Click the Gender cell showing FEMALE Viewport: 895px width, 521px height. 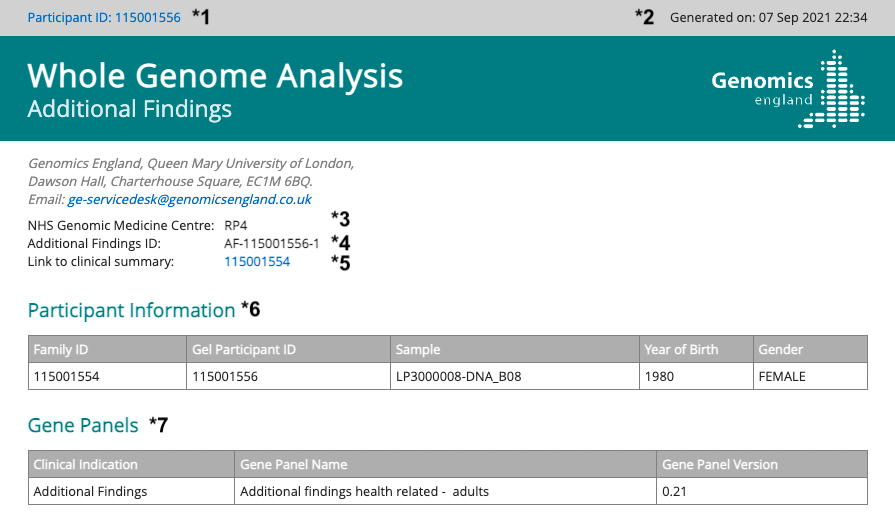tap(782, 377)
